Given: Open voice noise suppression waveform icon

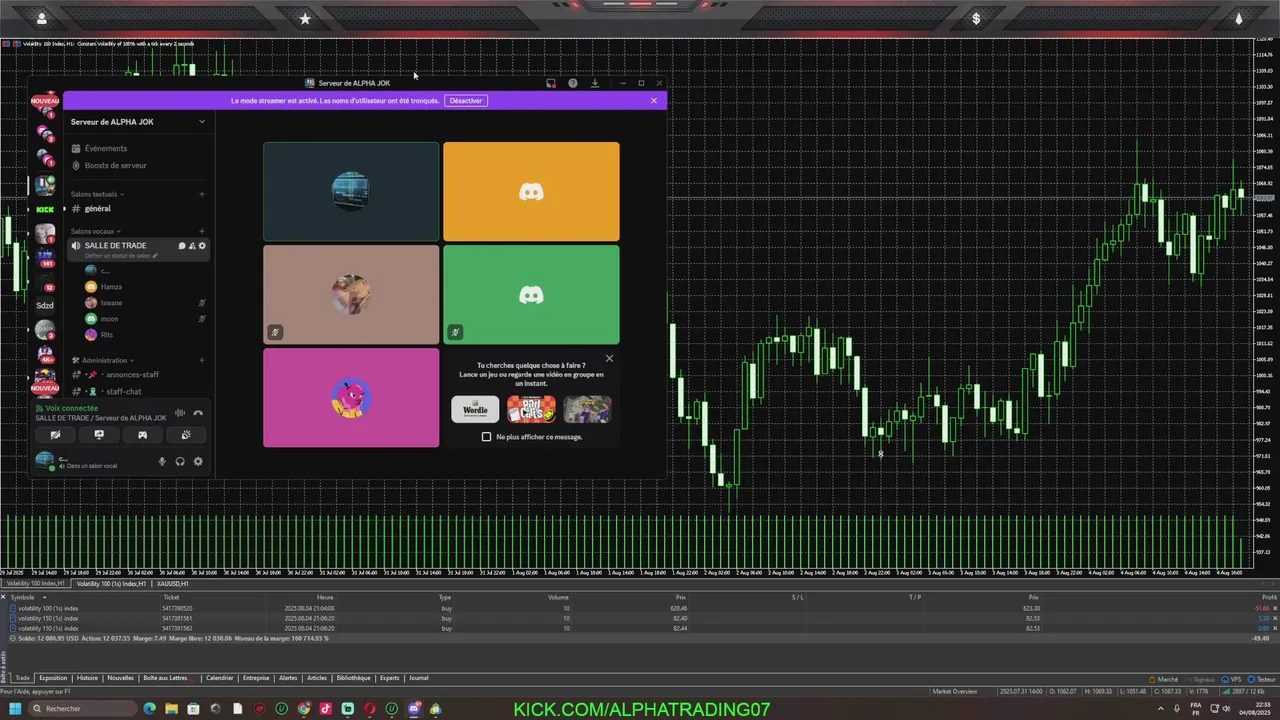Looking at the screenshot, I should [180, 413].
